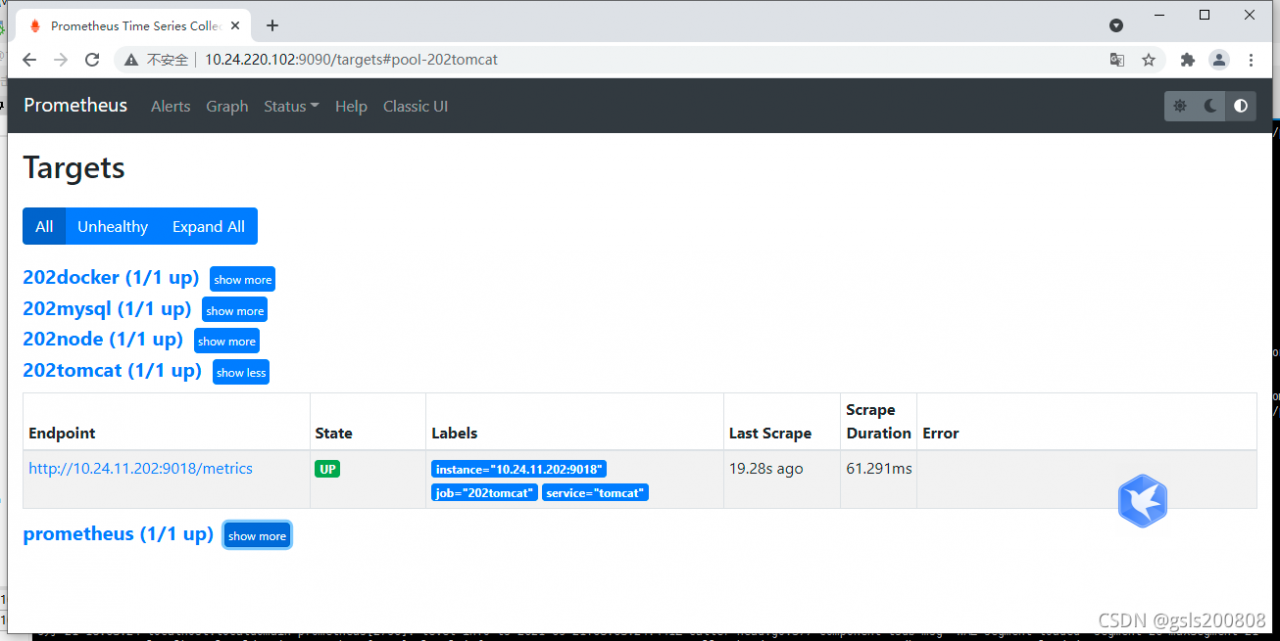Open the Status dropdown menu
Viewport: 1280px width, 641px height.
291,106
